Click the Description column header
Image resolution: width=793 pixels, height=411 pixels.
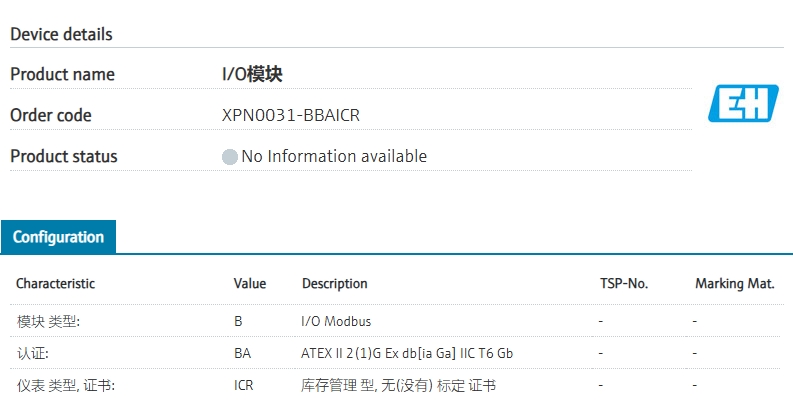[335, 283]
